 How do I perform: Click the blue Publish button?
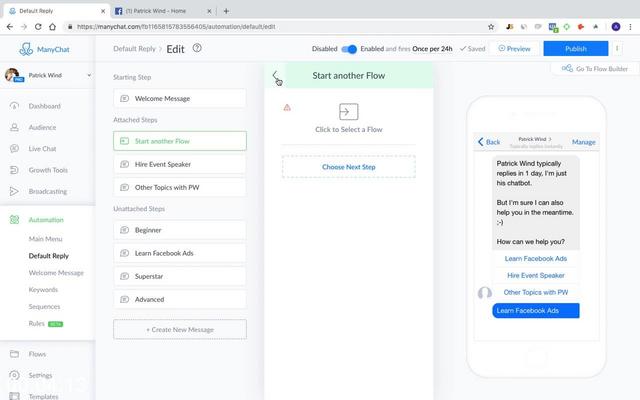tap(576, 49)
